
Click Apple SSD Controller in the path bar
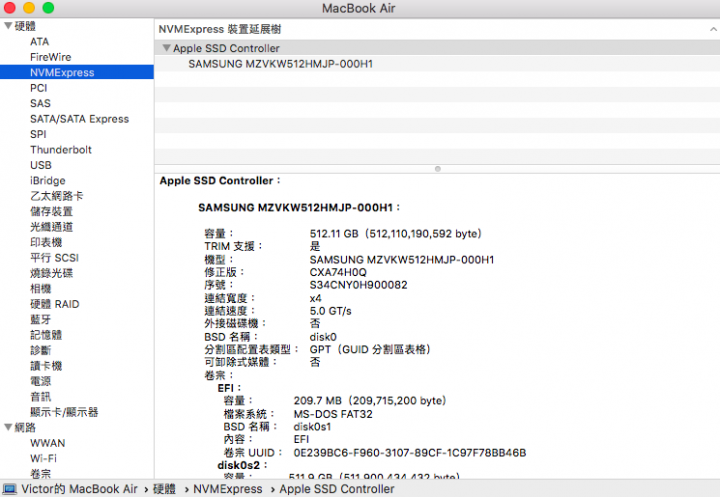click(x=337, y=489)
